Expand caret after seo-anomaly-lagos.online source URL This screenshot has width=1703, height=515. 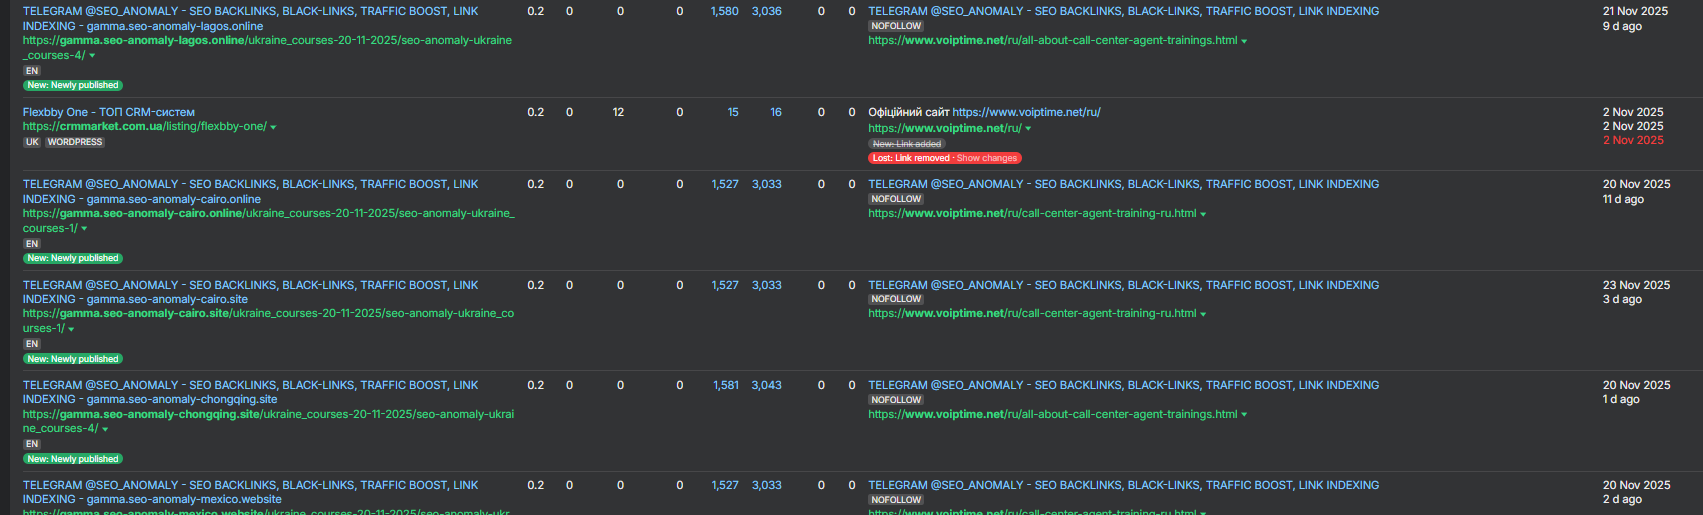point(92,56)
